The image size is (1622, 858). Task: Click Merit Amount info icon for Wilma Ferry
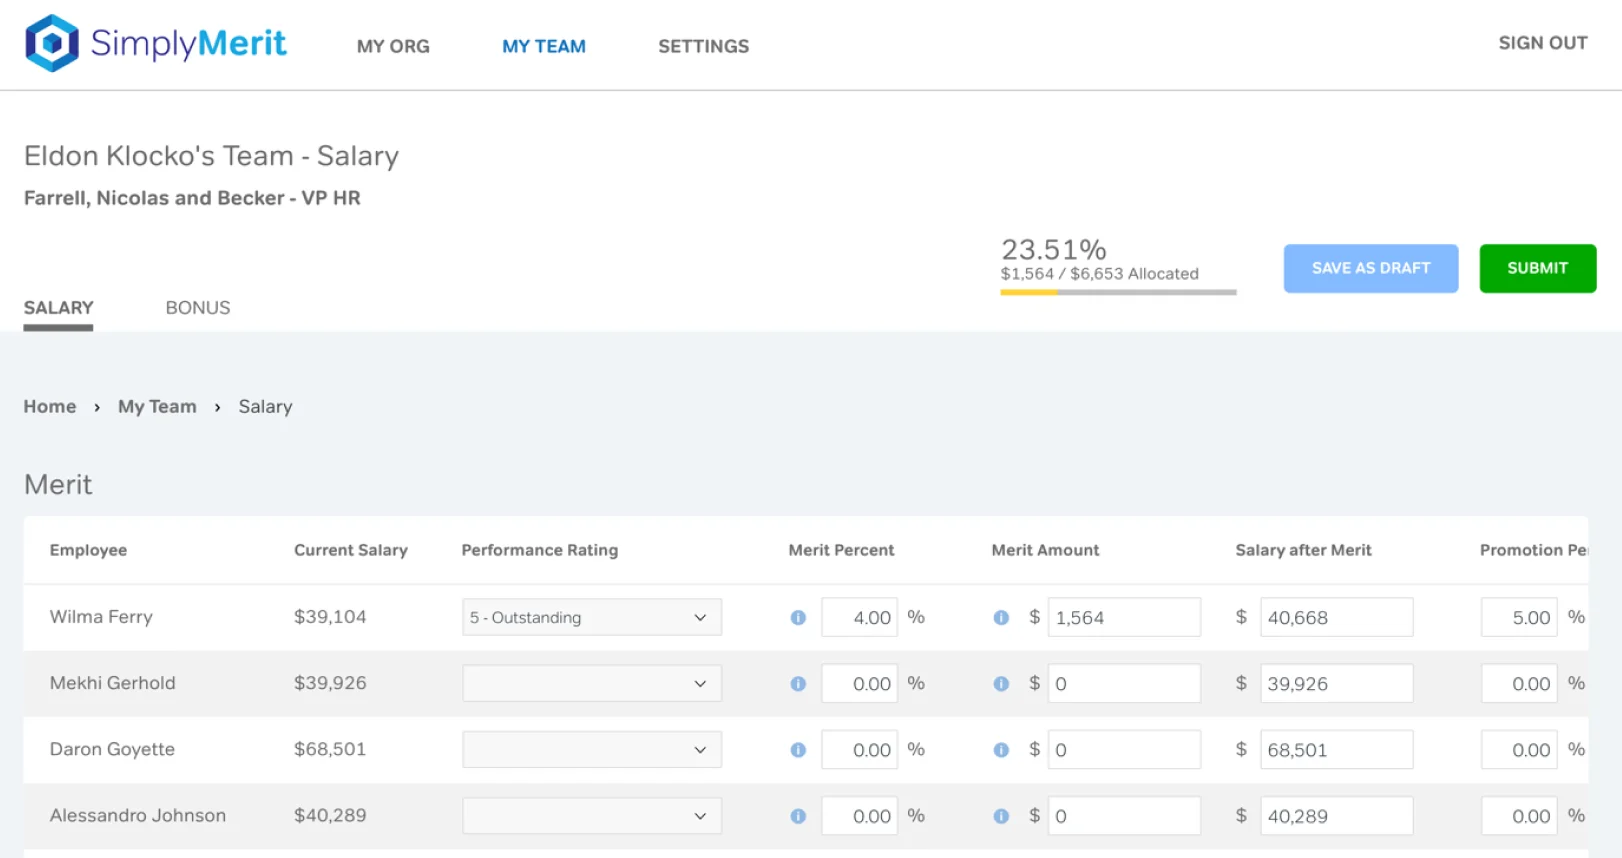(x=1001, y=618)
